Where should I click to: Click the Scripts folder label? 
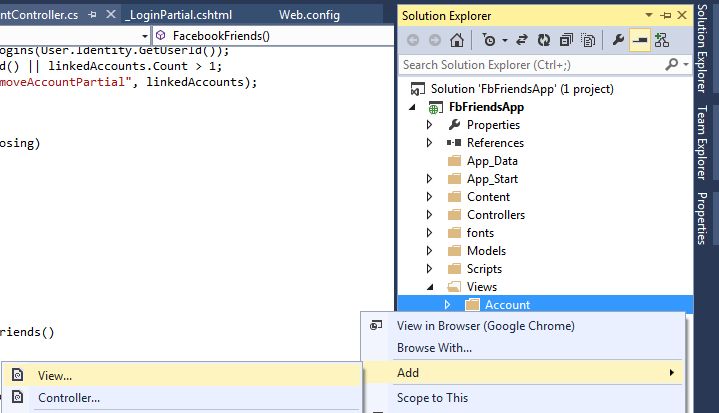[484, 269]
